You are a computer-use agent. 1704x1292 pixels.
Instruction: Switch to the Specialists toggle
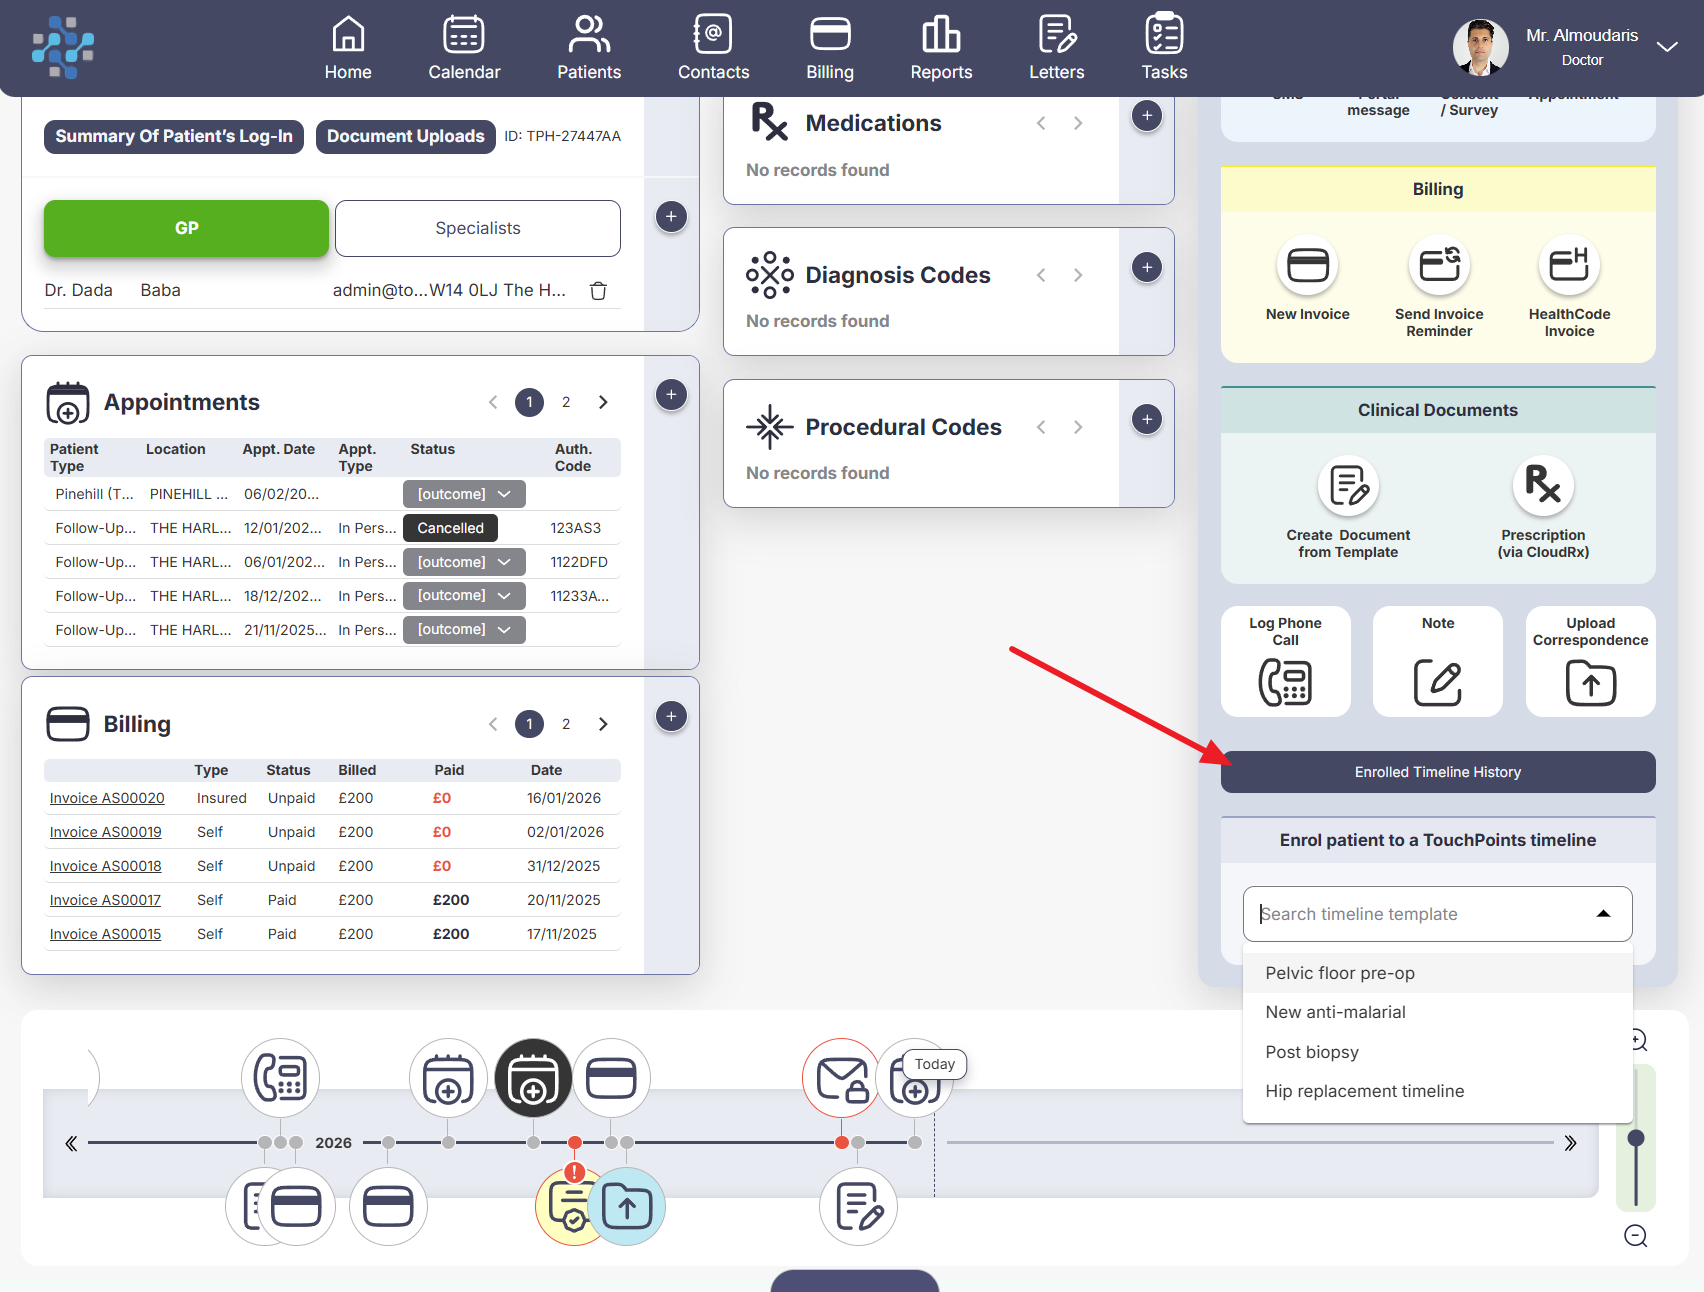coord(477,228)
